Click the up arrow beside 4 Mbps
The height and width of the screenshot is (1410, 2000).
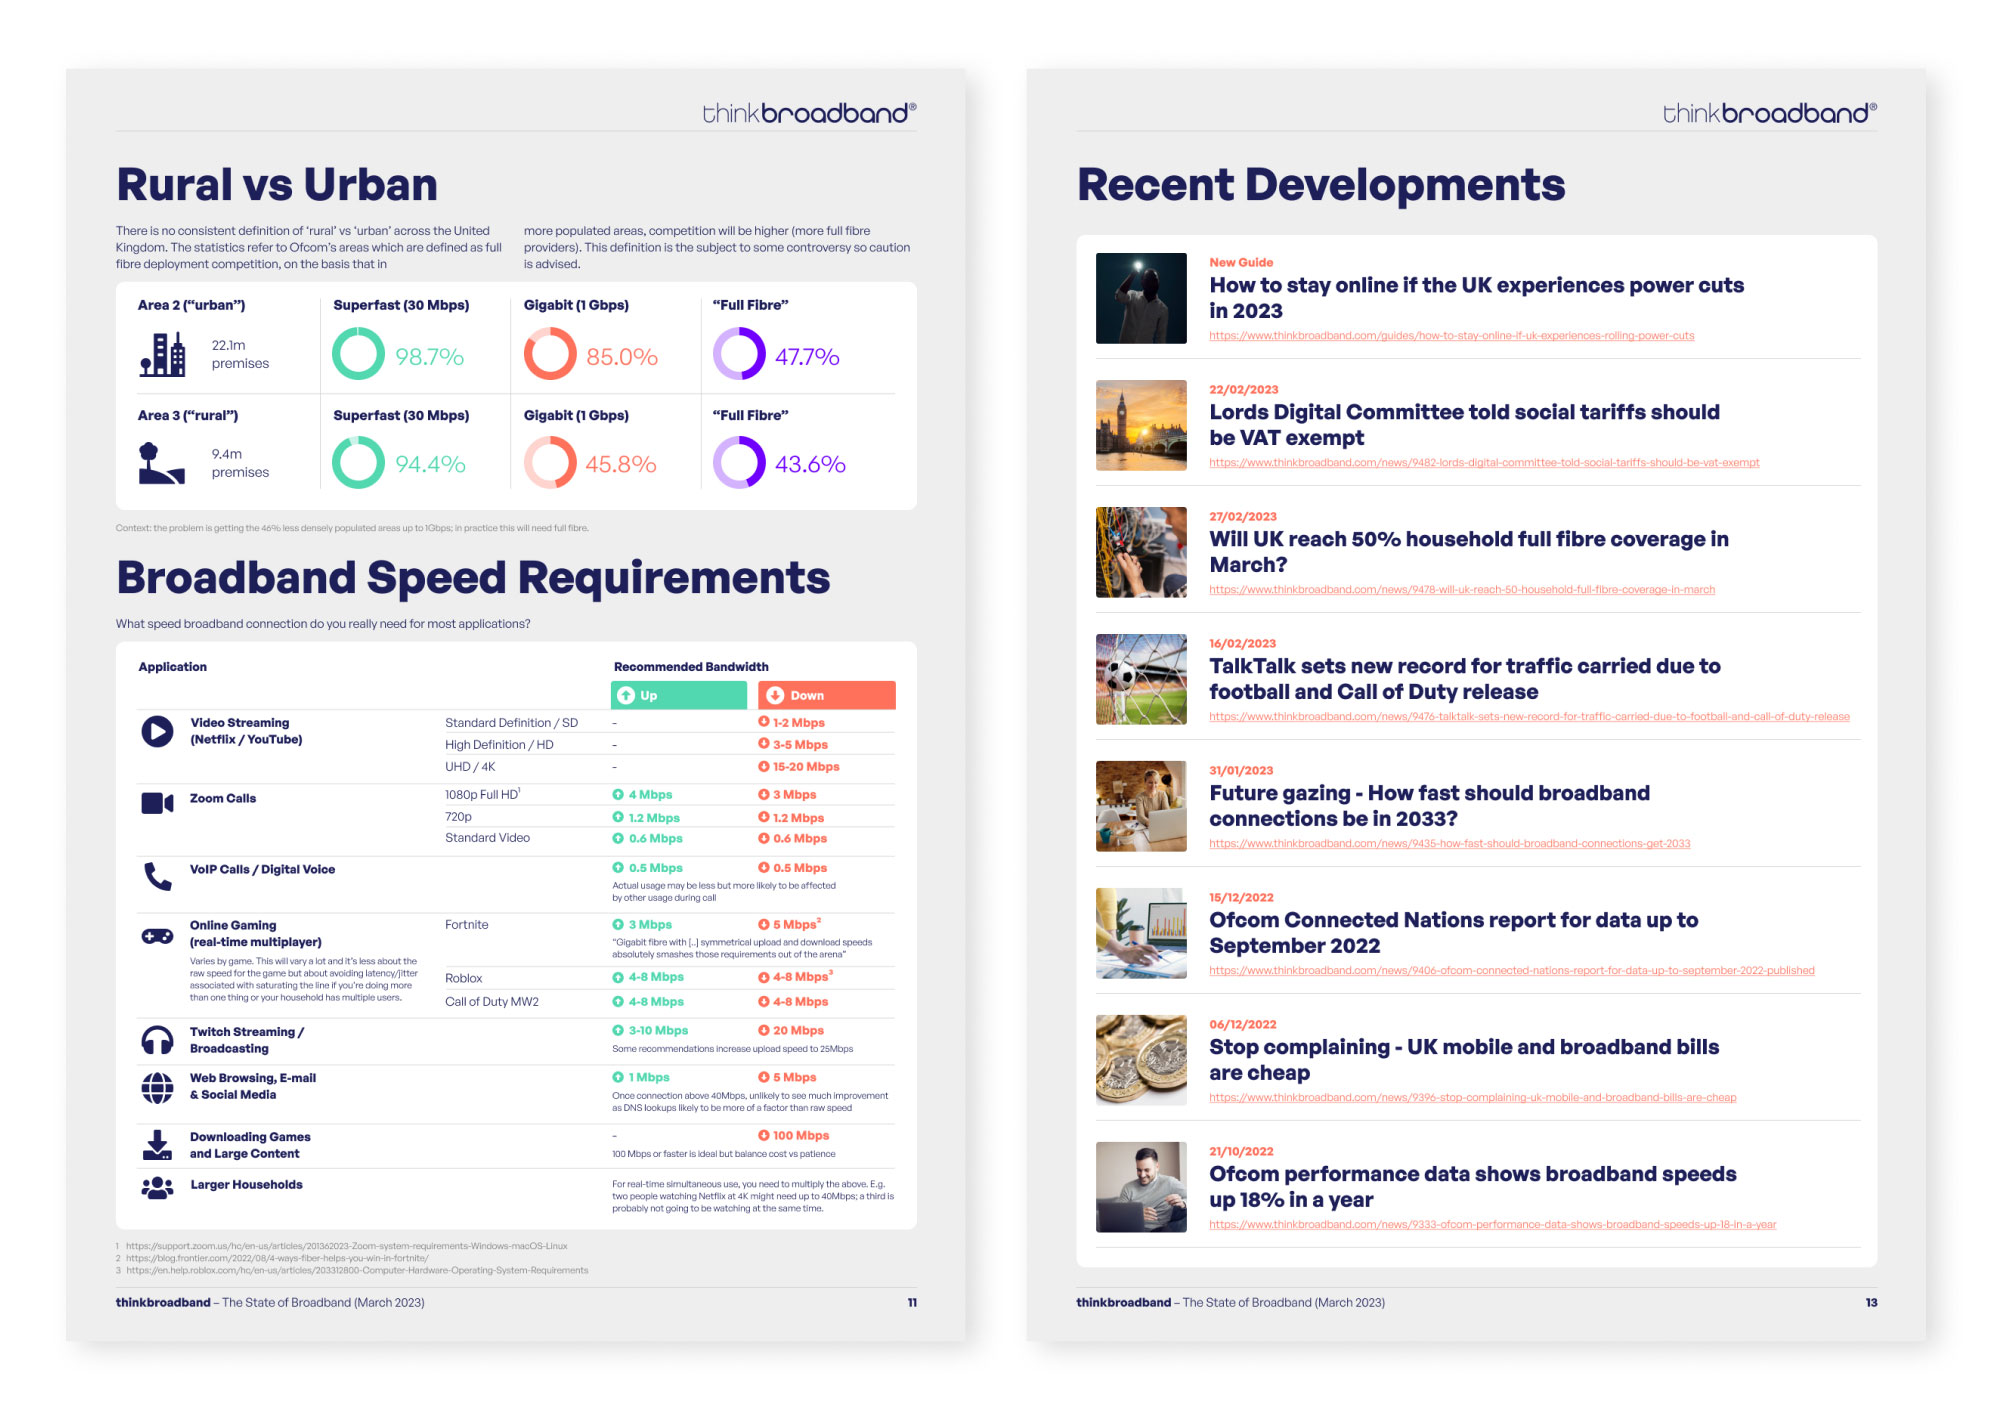[618, 795]
